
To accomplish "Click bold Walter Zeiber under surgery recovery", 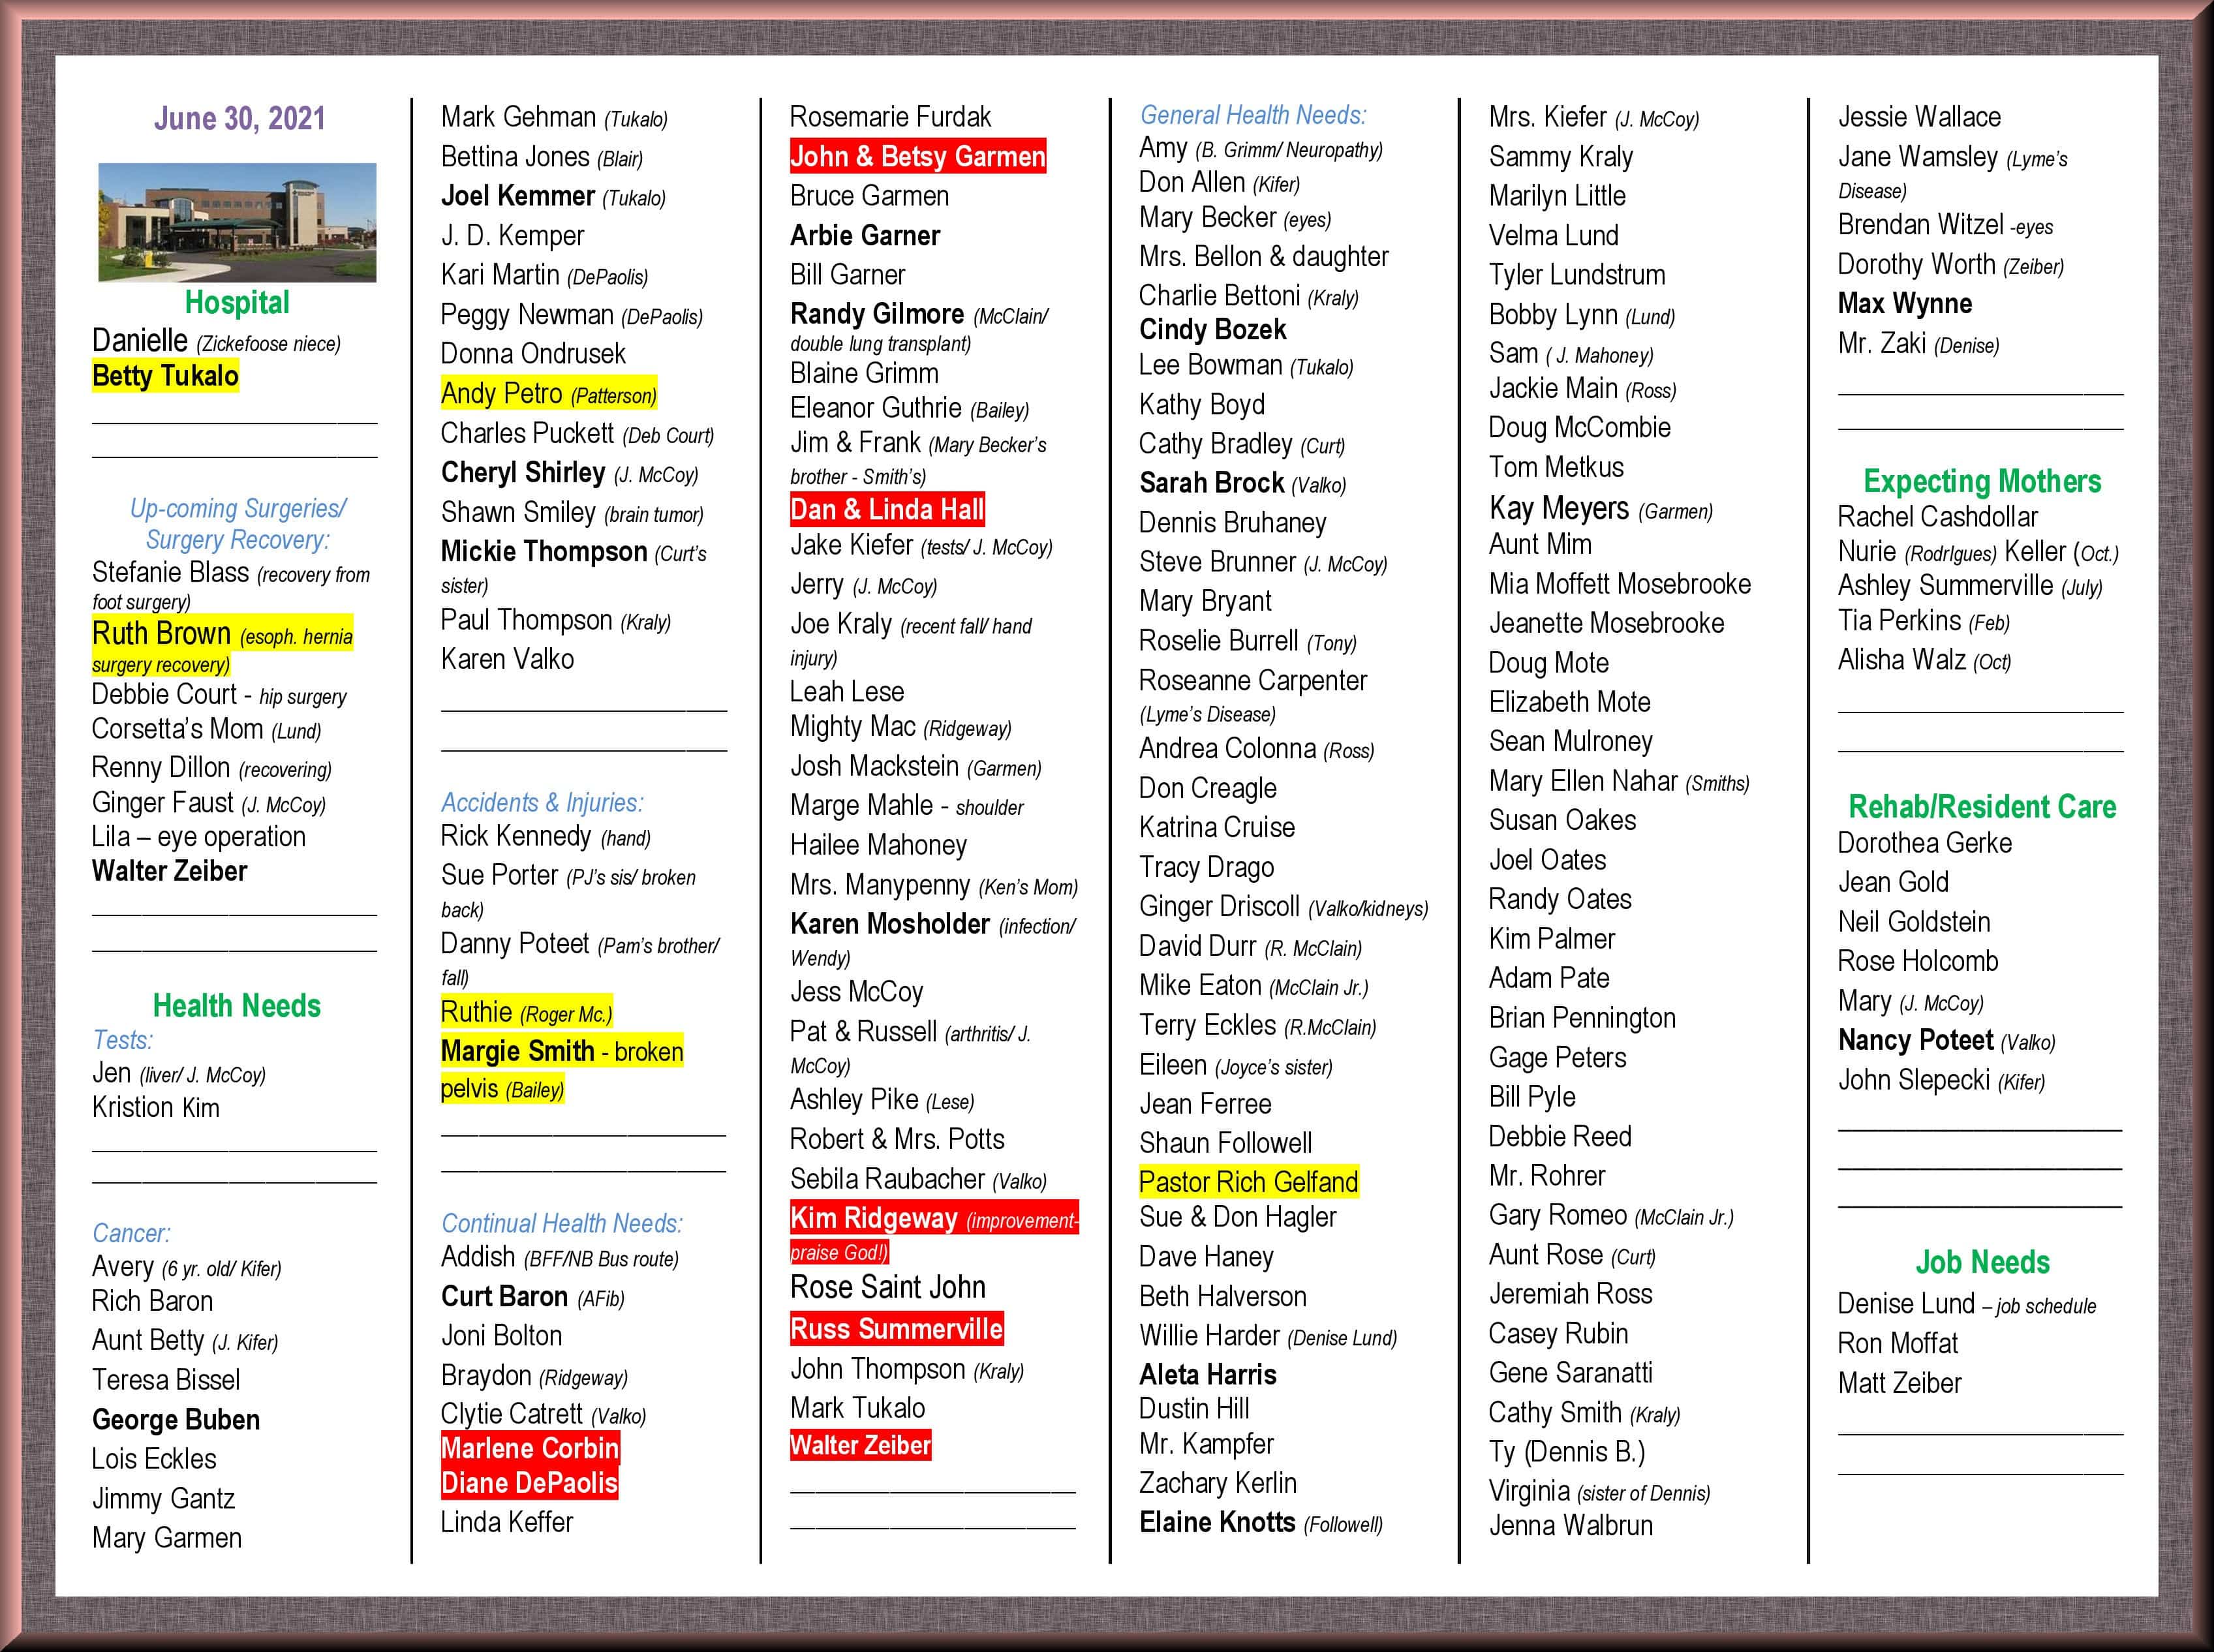I will [x=169, y=871].
